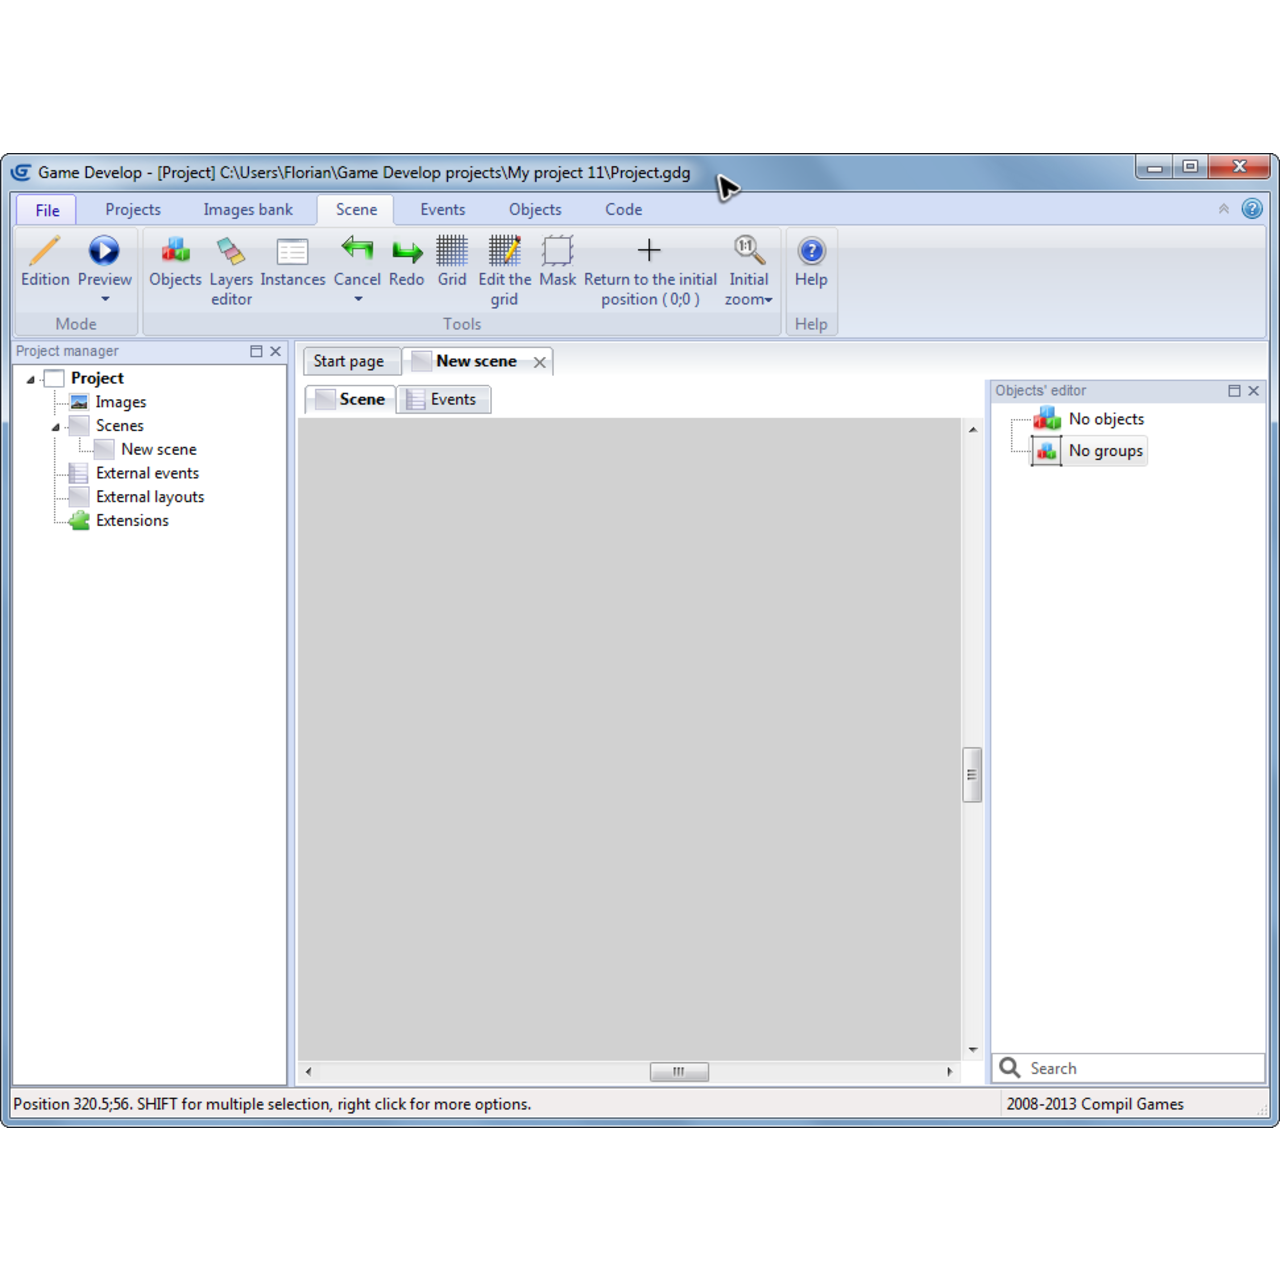
Task: Select the Scene ribbon tab
Action: click(x=356, y=209)
